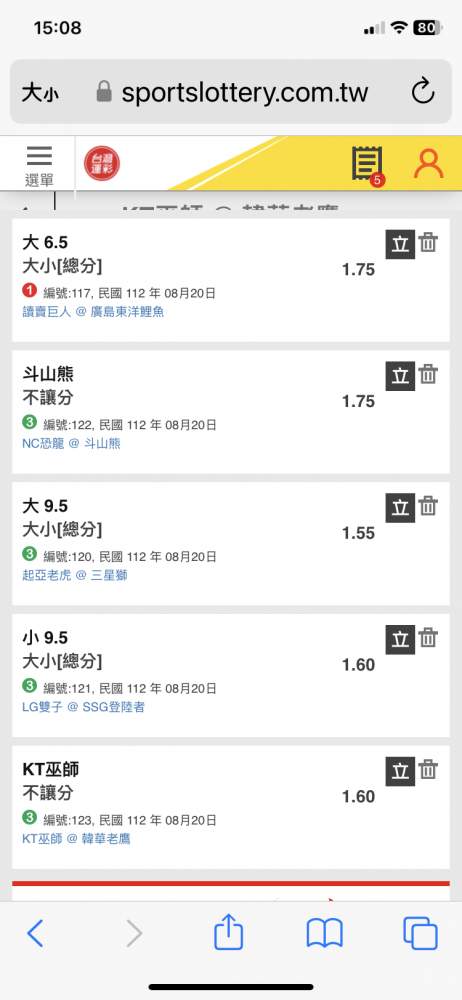Toggle the 立 button on KT巫師 bet
This screenshot has height=1000, width=462.
(x=400, y=772)
